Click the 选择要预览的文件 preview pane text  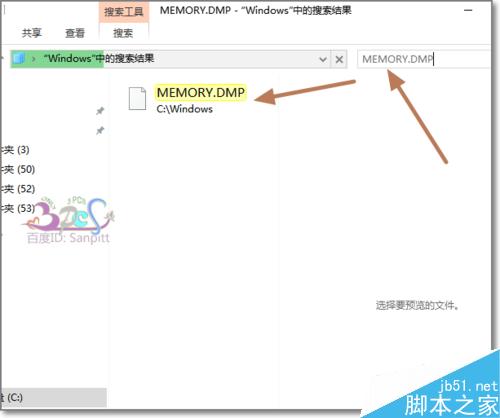(x=417, y=305)
